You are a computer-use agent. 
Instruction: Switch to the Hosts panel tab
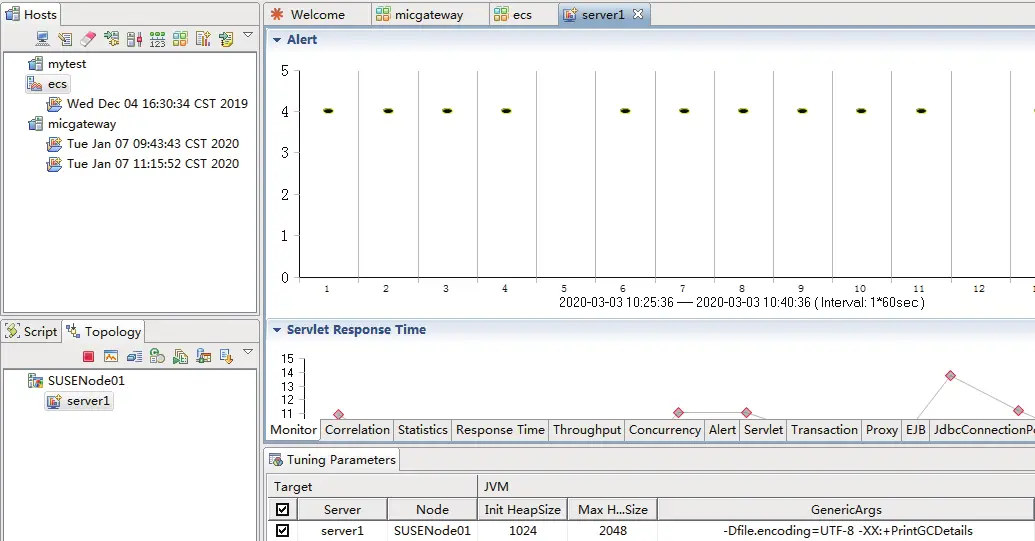(31, 14)
